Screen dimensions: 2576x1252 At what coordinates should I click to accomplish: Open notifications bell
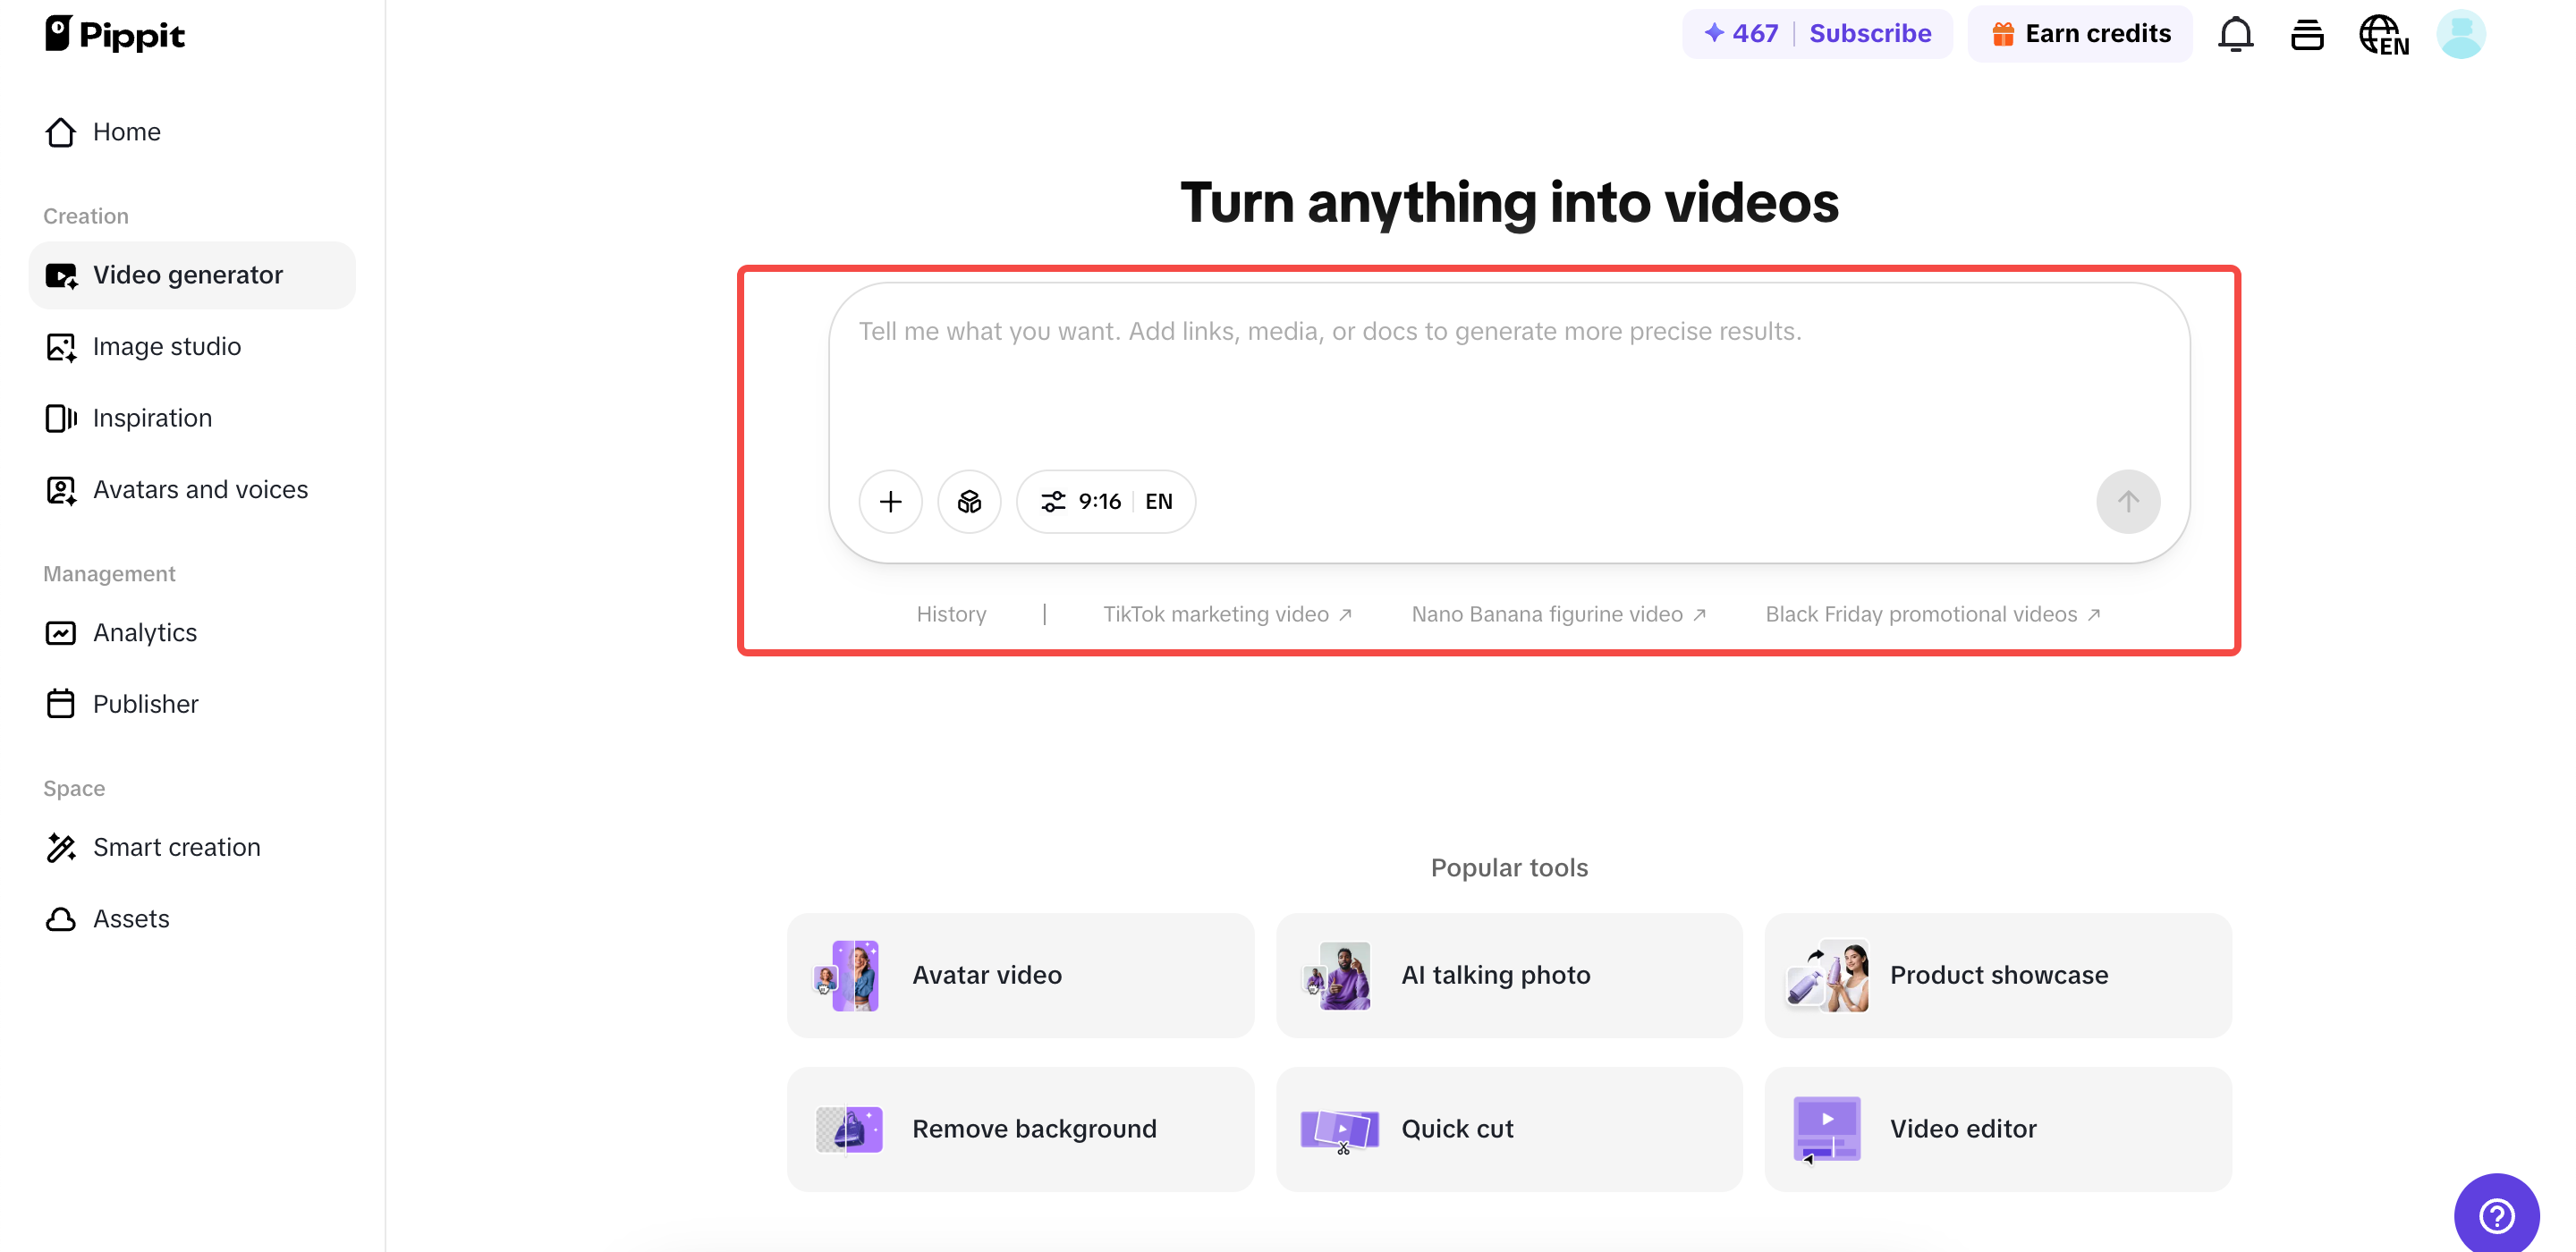pos(2235,34)
